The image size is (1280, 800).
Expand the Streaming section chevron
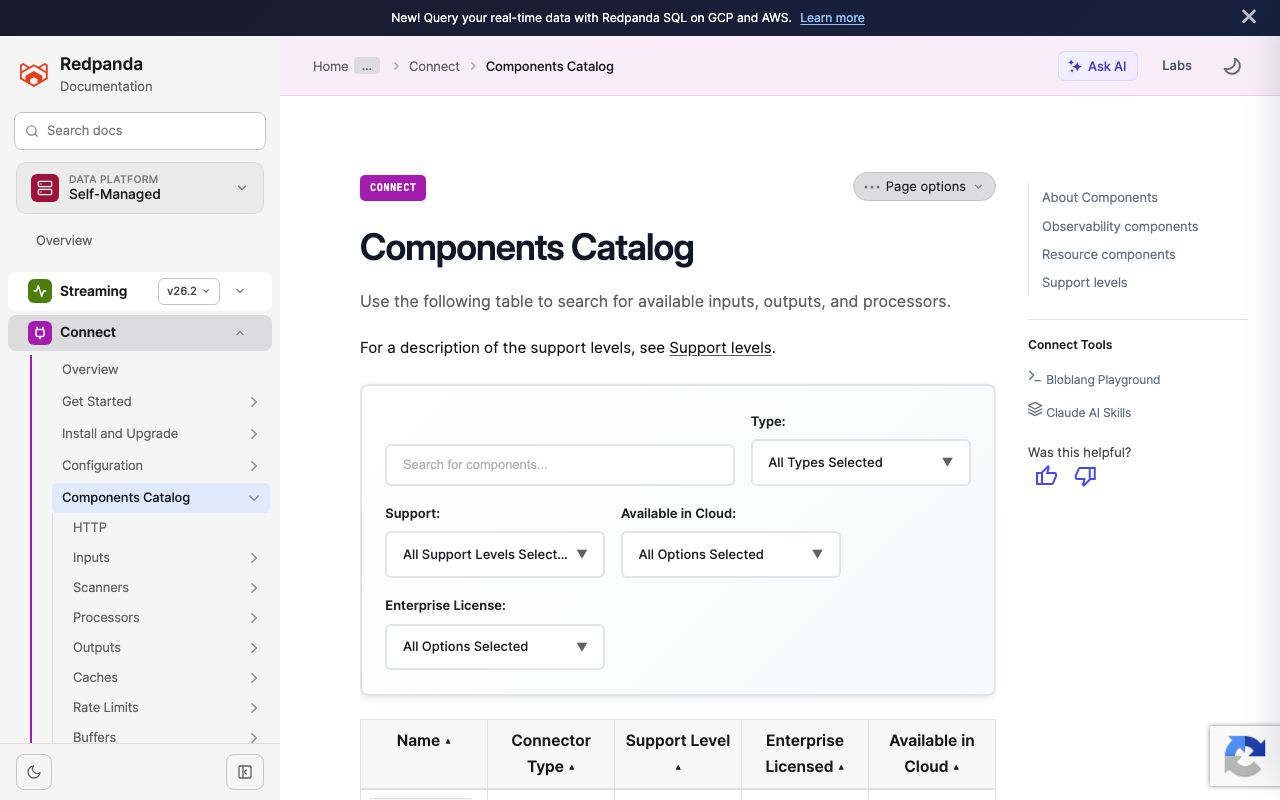point(240,291)
